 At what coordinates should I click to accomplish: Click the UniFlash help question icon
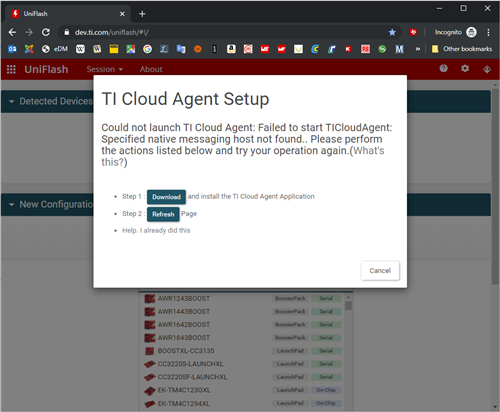[443, 69]
